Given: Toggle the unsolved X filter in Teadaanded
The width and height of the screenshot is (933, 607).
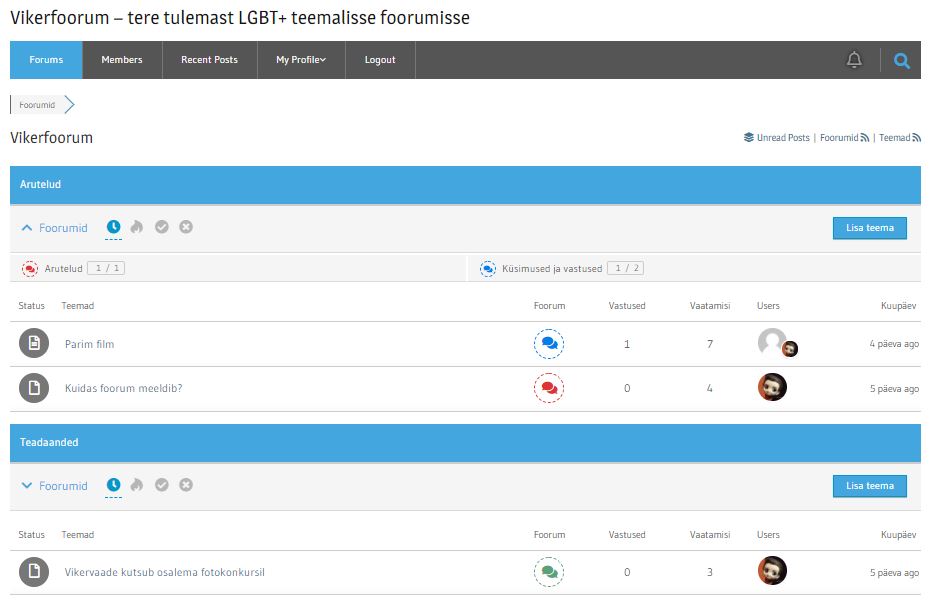Looking at the screenshot, I should click(186, 485).
